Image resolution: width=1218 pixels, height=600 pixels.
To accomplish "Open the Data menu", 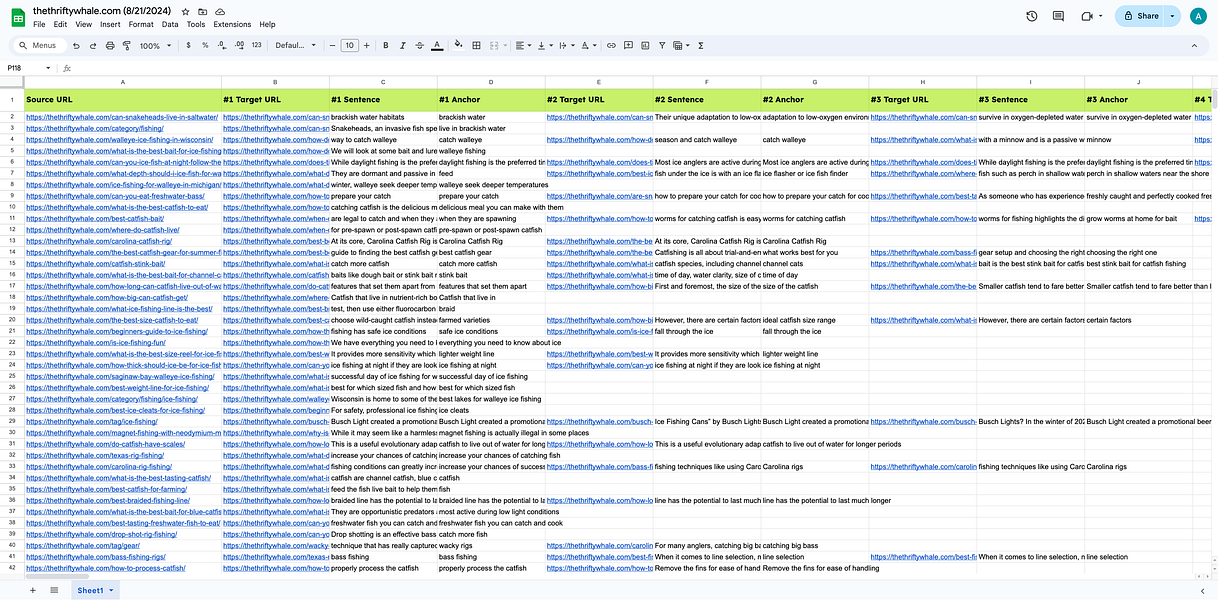I will coord(171,24).
